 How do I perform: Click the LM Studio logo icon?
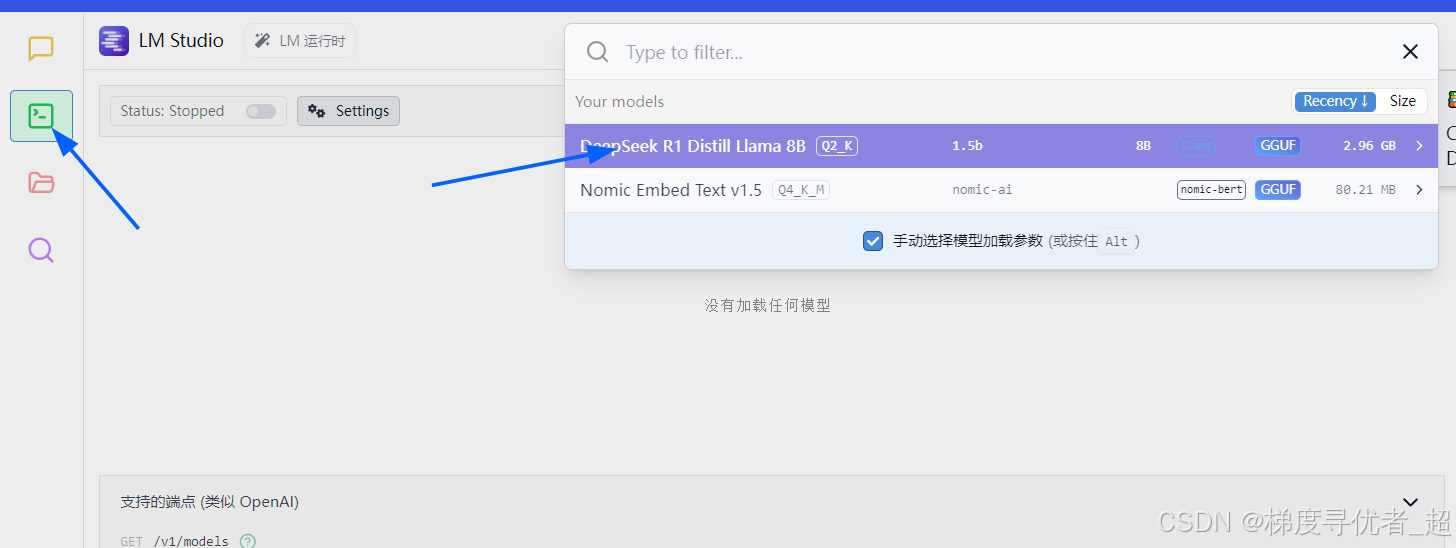(114, 41)
